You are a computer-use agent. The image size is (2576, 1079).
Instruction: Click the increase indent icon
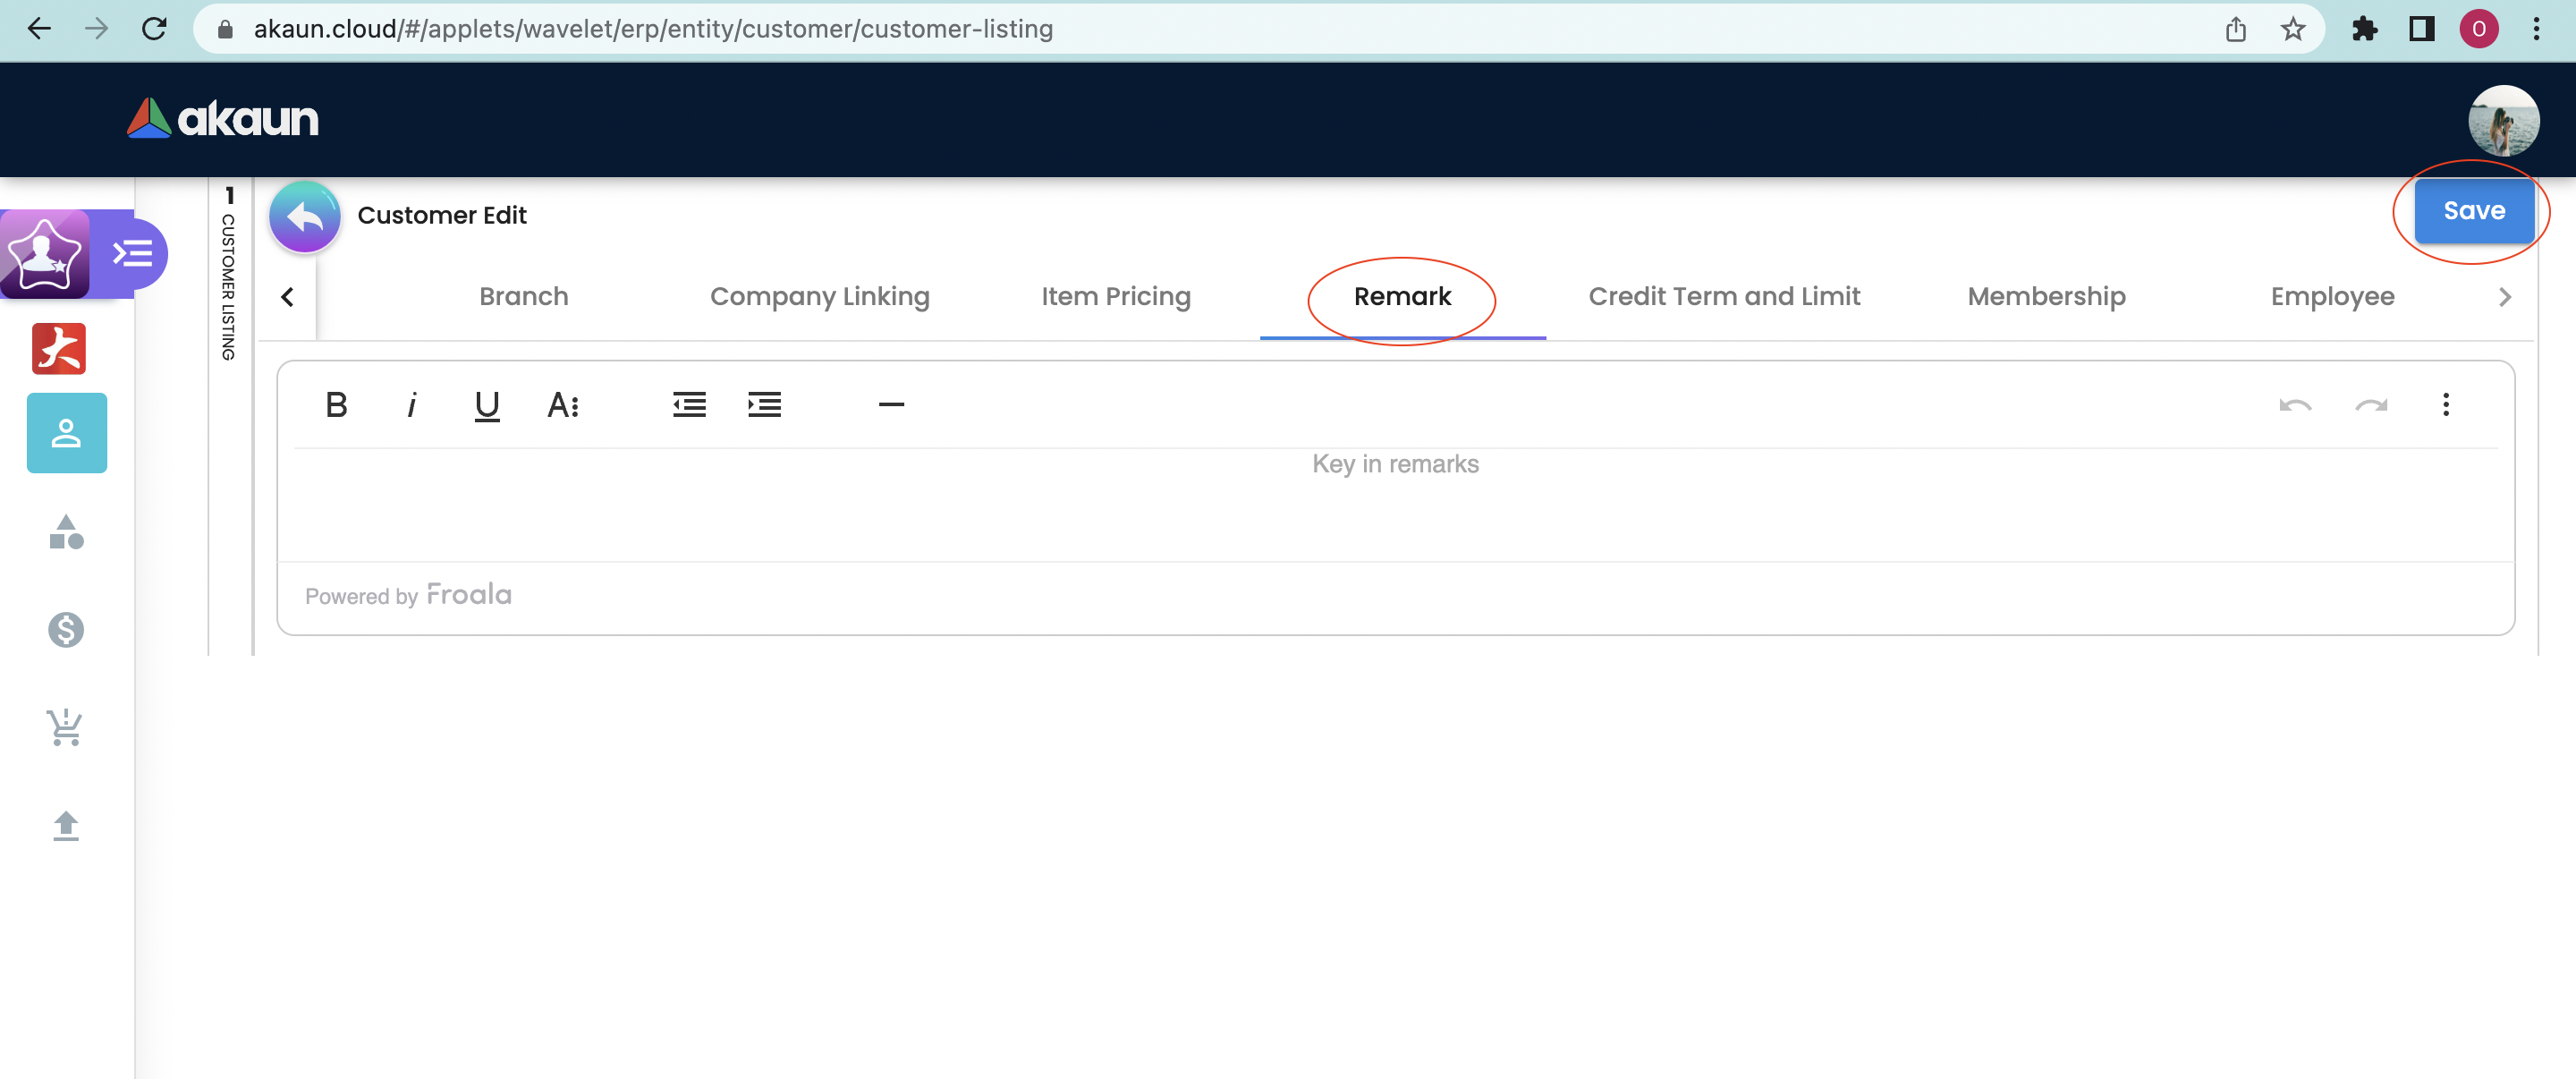pyautogui.click(x=764, y=405)
